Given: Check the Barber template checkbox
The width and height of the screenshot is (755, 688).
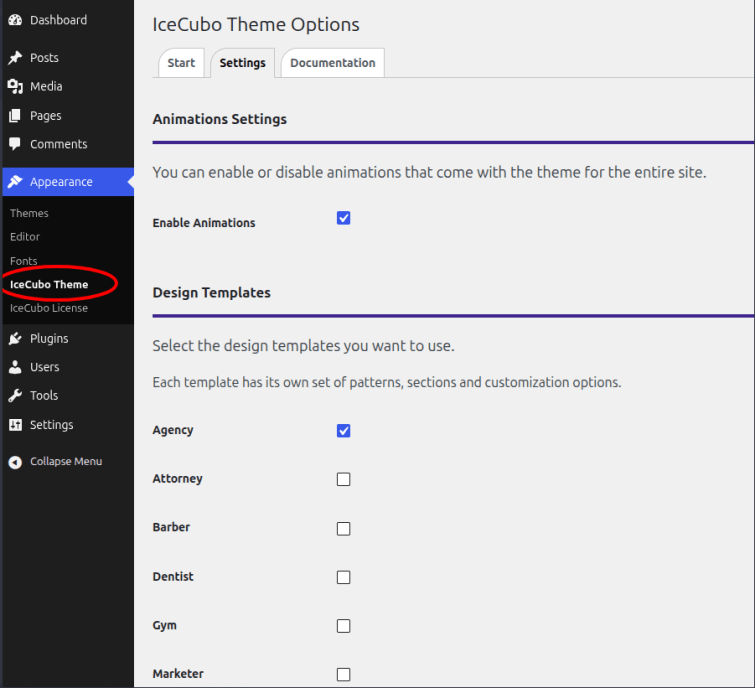Looking at the screenshot, I should [343, 528].
